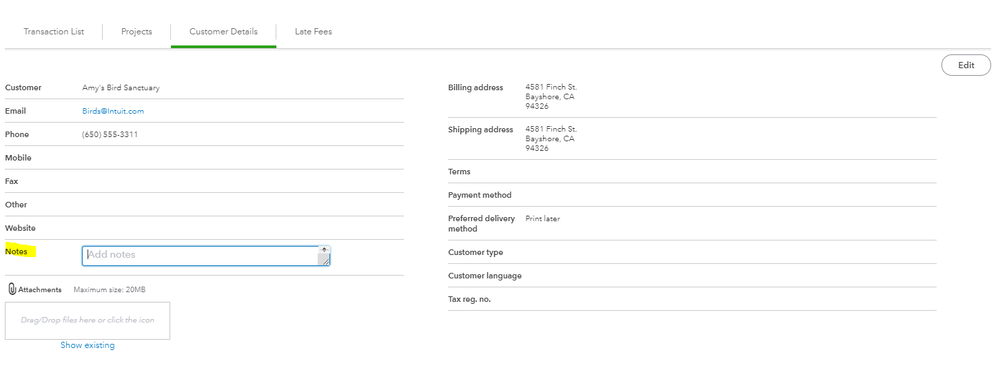Click the Fax label
Image resolution: width=998 pixels, height=370 pixels.
[x=11, y=181]
